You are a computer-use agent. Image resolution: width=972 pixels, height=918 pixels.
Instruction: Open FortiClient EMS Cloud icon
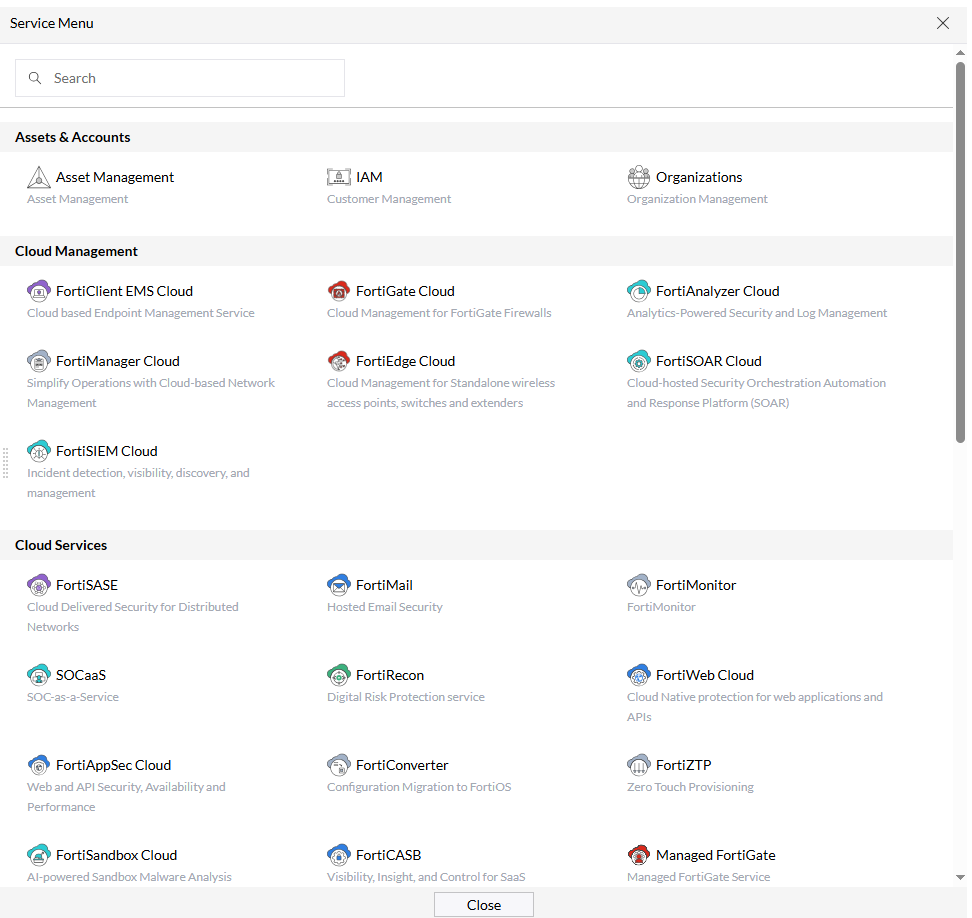(x=38, y=290)
